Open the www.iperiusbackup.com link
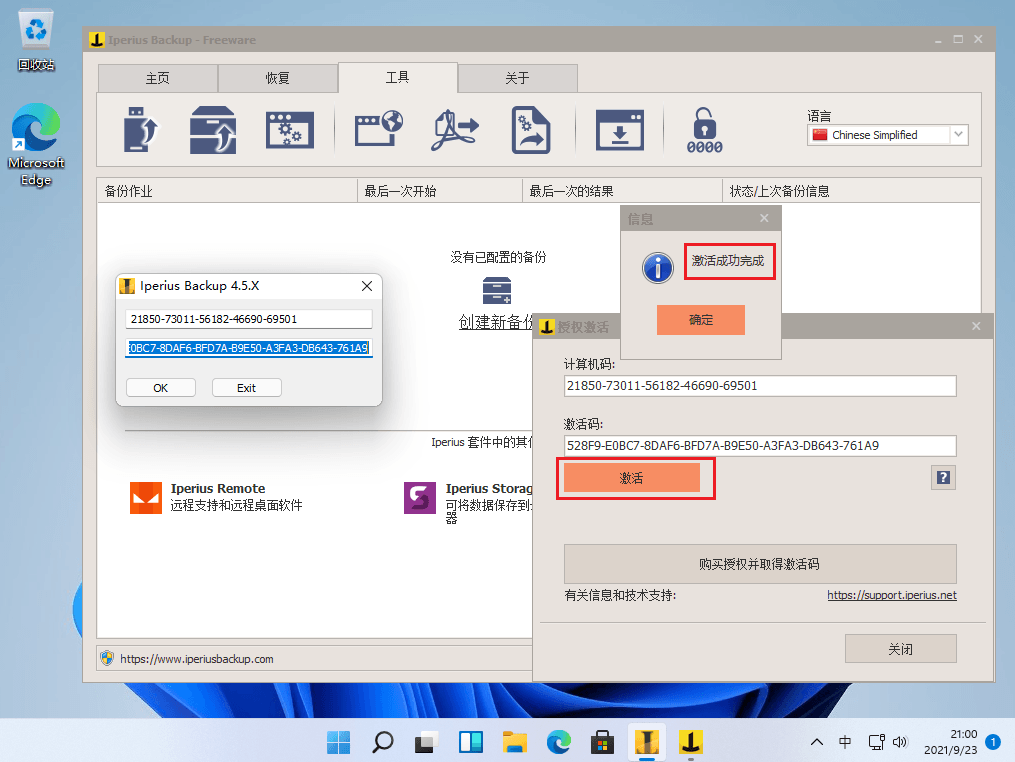Viewport: 1015px width, 762px height. point(197,659)
